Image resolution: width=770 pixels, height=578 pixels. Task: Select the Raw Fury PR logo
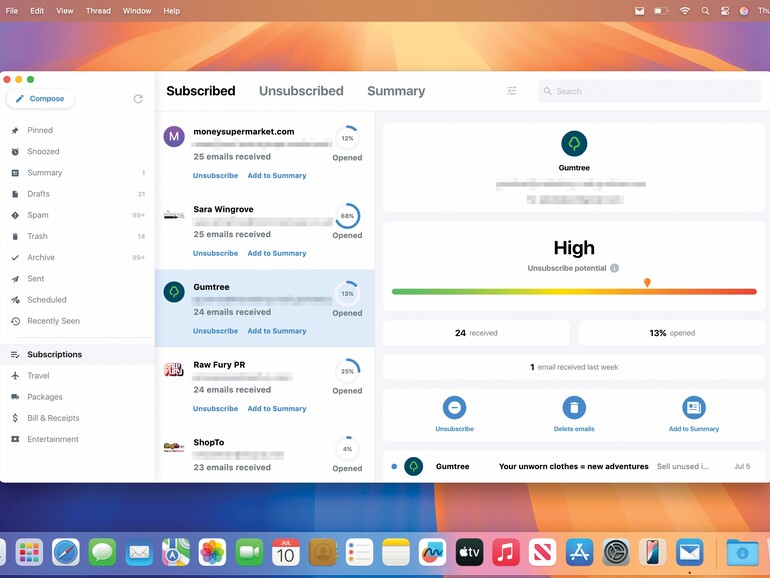tap(174, 369)
